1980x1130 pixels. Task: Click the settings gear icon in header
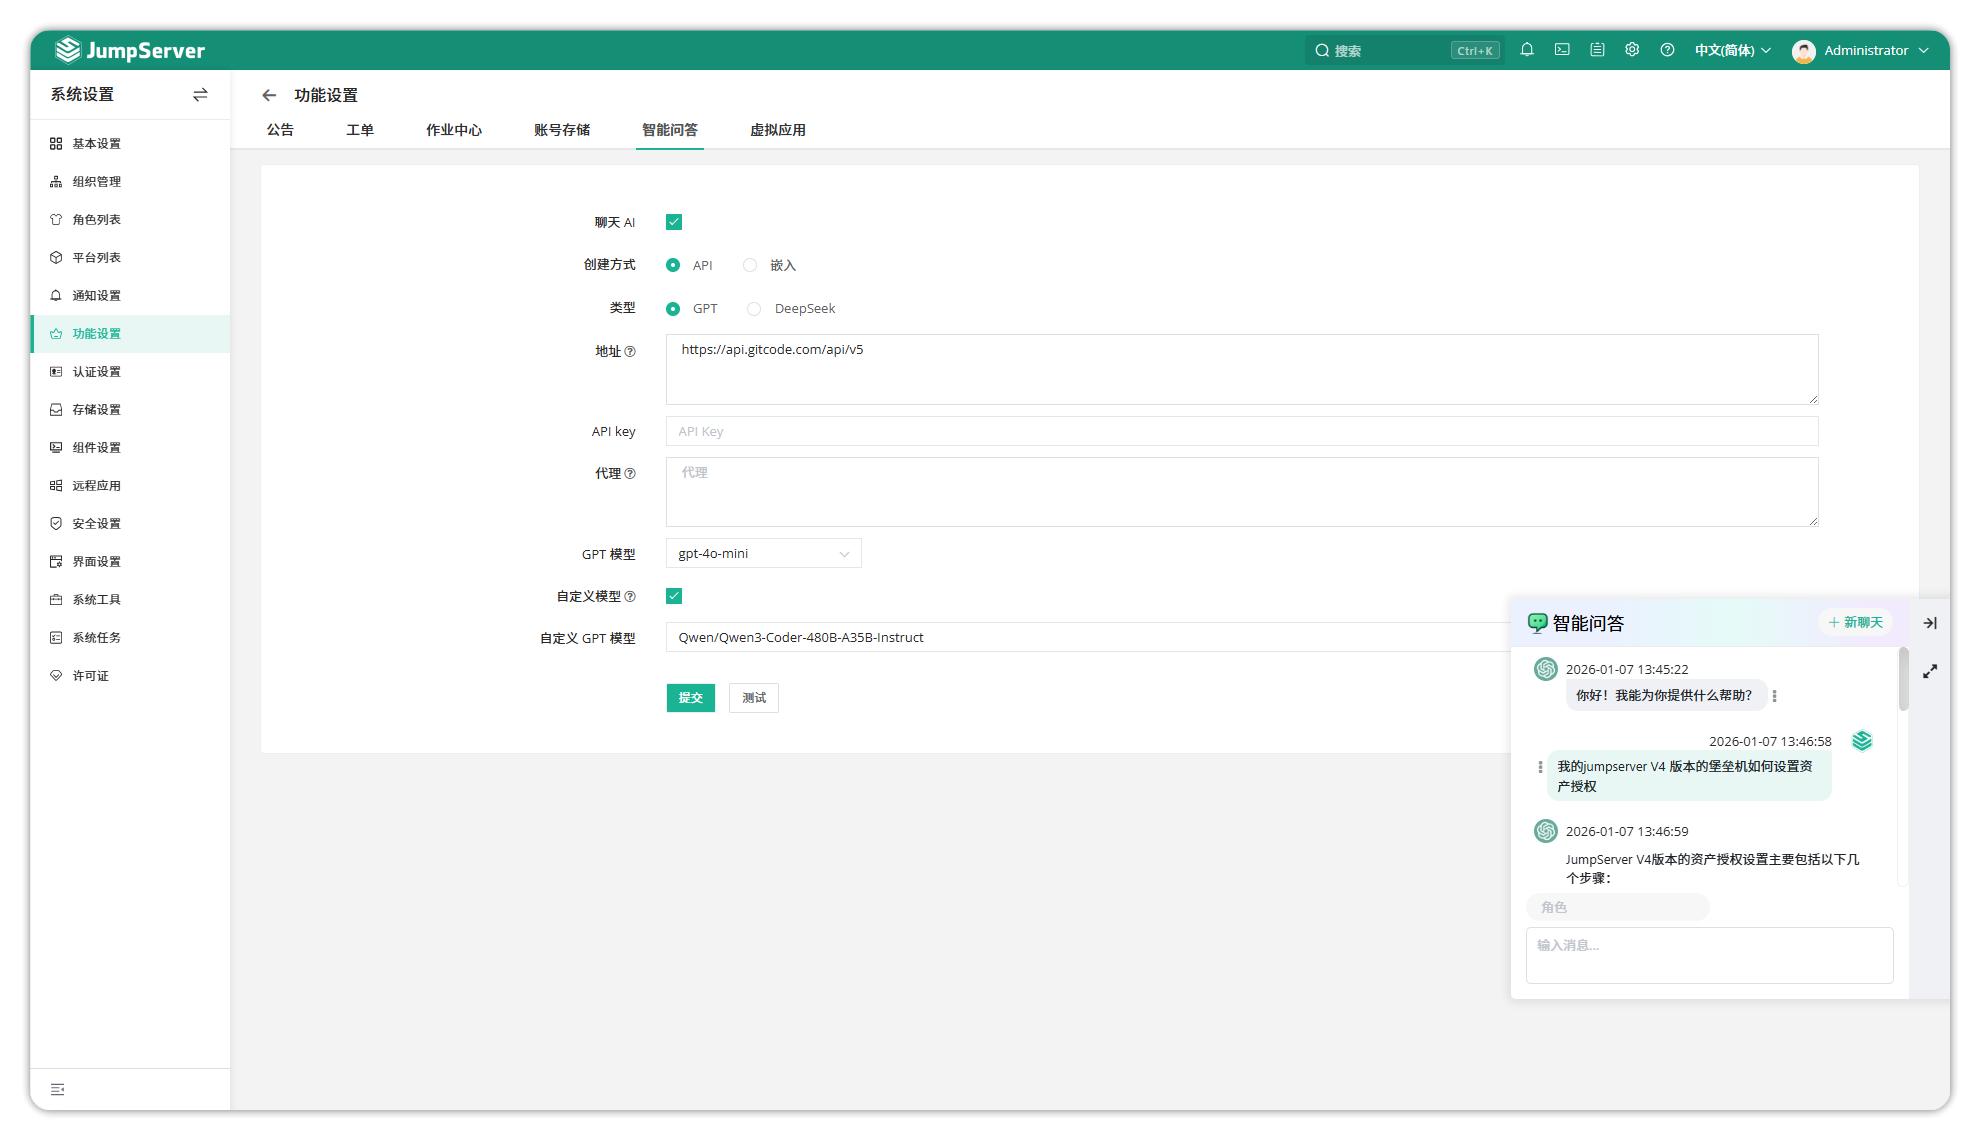click(1632, 50)
